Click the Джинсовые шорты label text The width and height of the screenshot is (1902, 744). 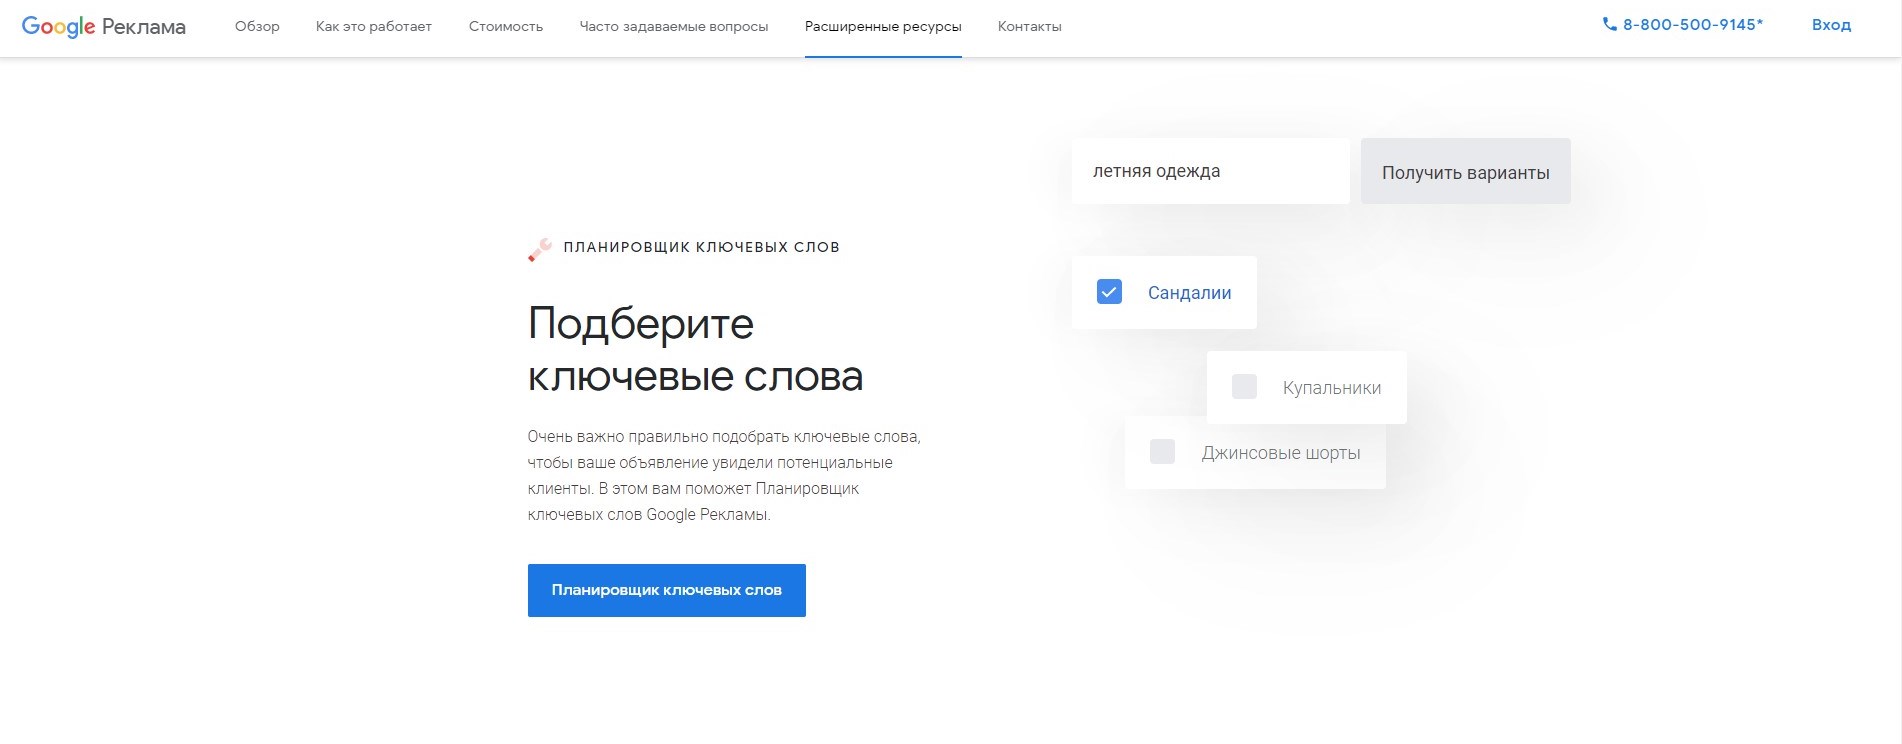click(1281, 453)
